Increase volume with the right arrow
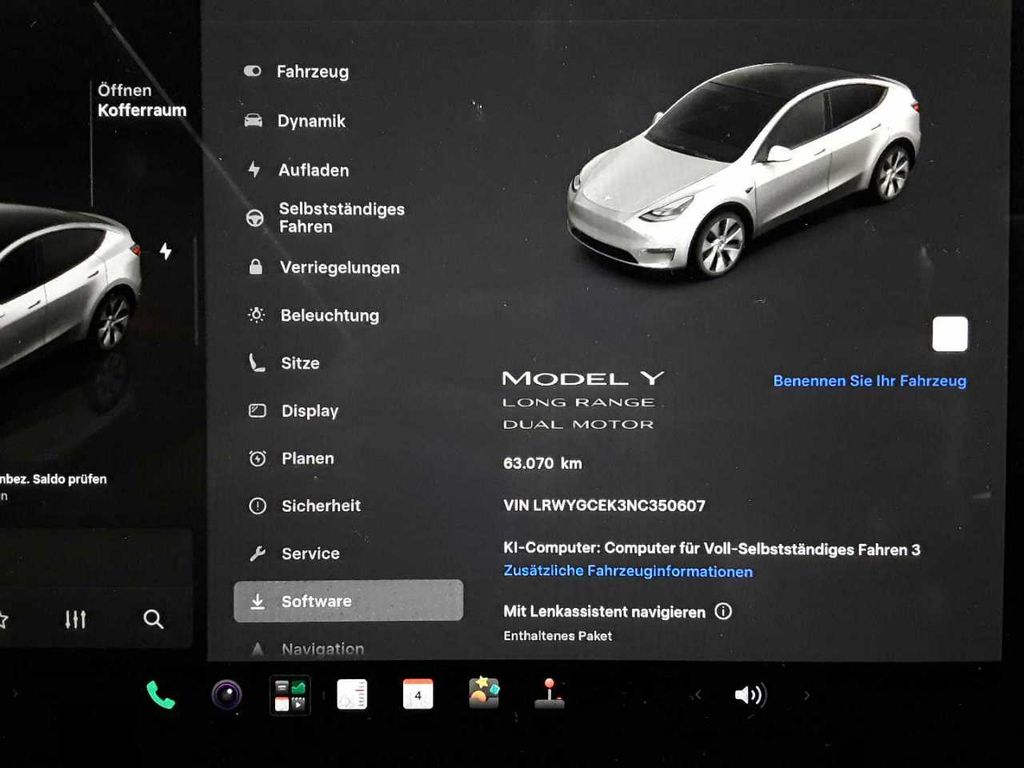 pyautogui.click(x=807, y=696)
